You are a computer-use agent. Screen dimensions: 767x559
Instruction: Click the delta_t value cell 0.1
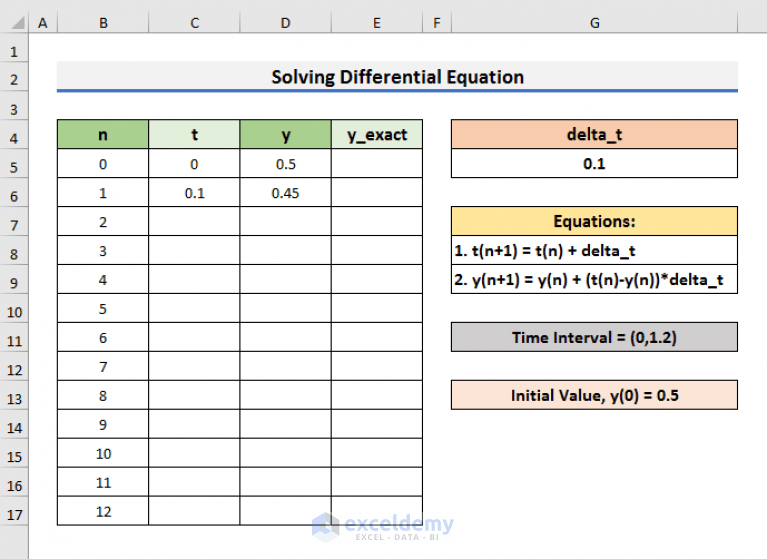(594, 164)
